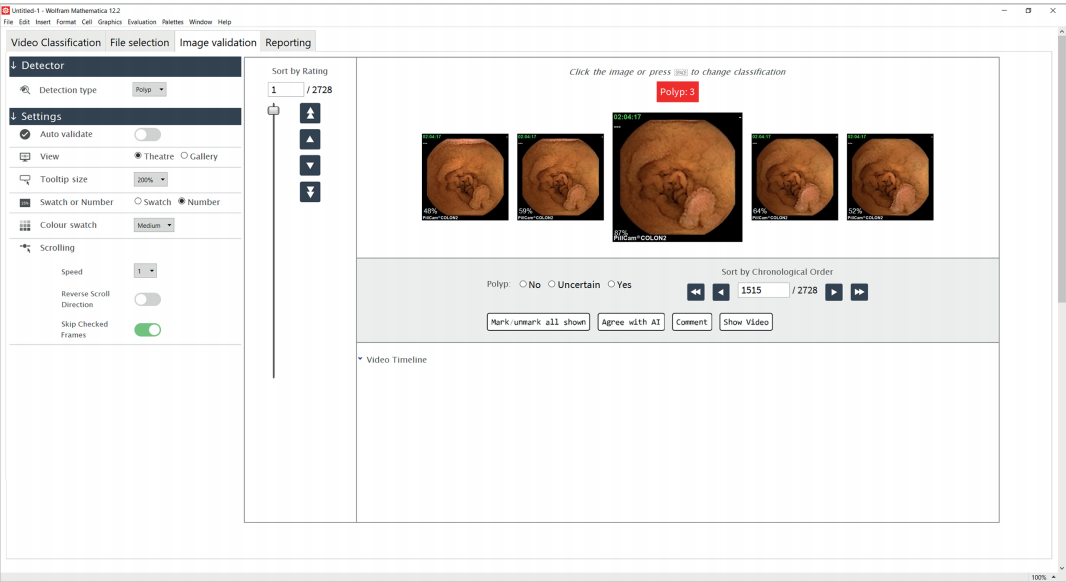Click the Tooltip size icon

coord(25,179)
